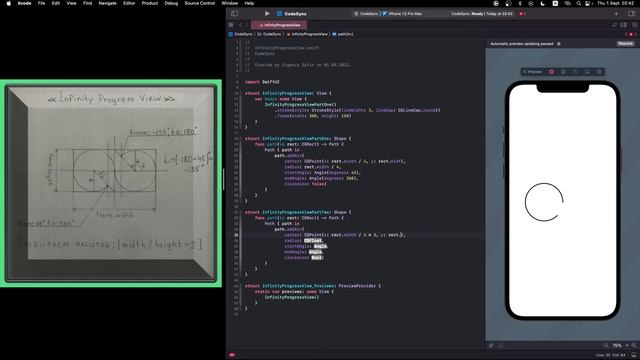640x360 pixels.
Task: Click the bottom left editor error icon
Action: point(232,355)
